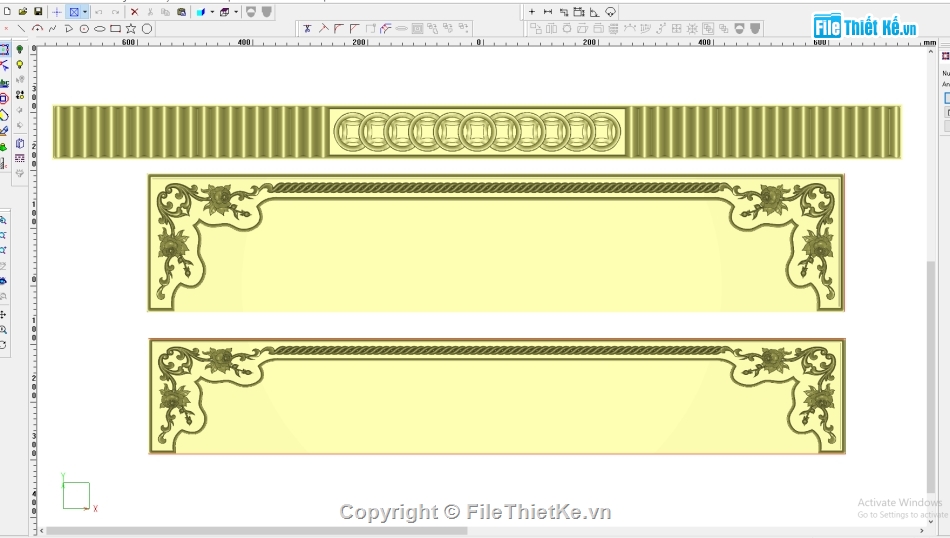This screenshot has height=538, width=950.
Task: Open the dropdown arrow beside the boxed-X snap button
Action: (85, 12)
